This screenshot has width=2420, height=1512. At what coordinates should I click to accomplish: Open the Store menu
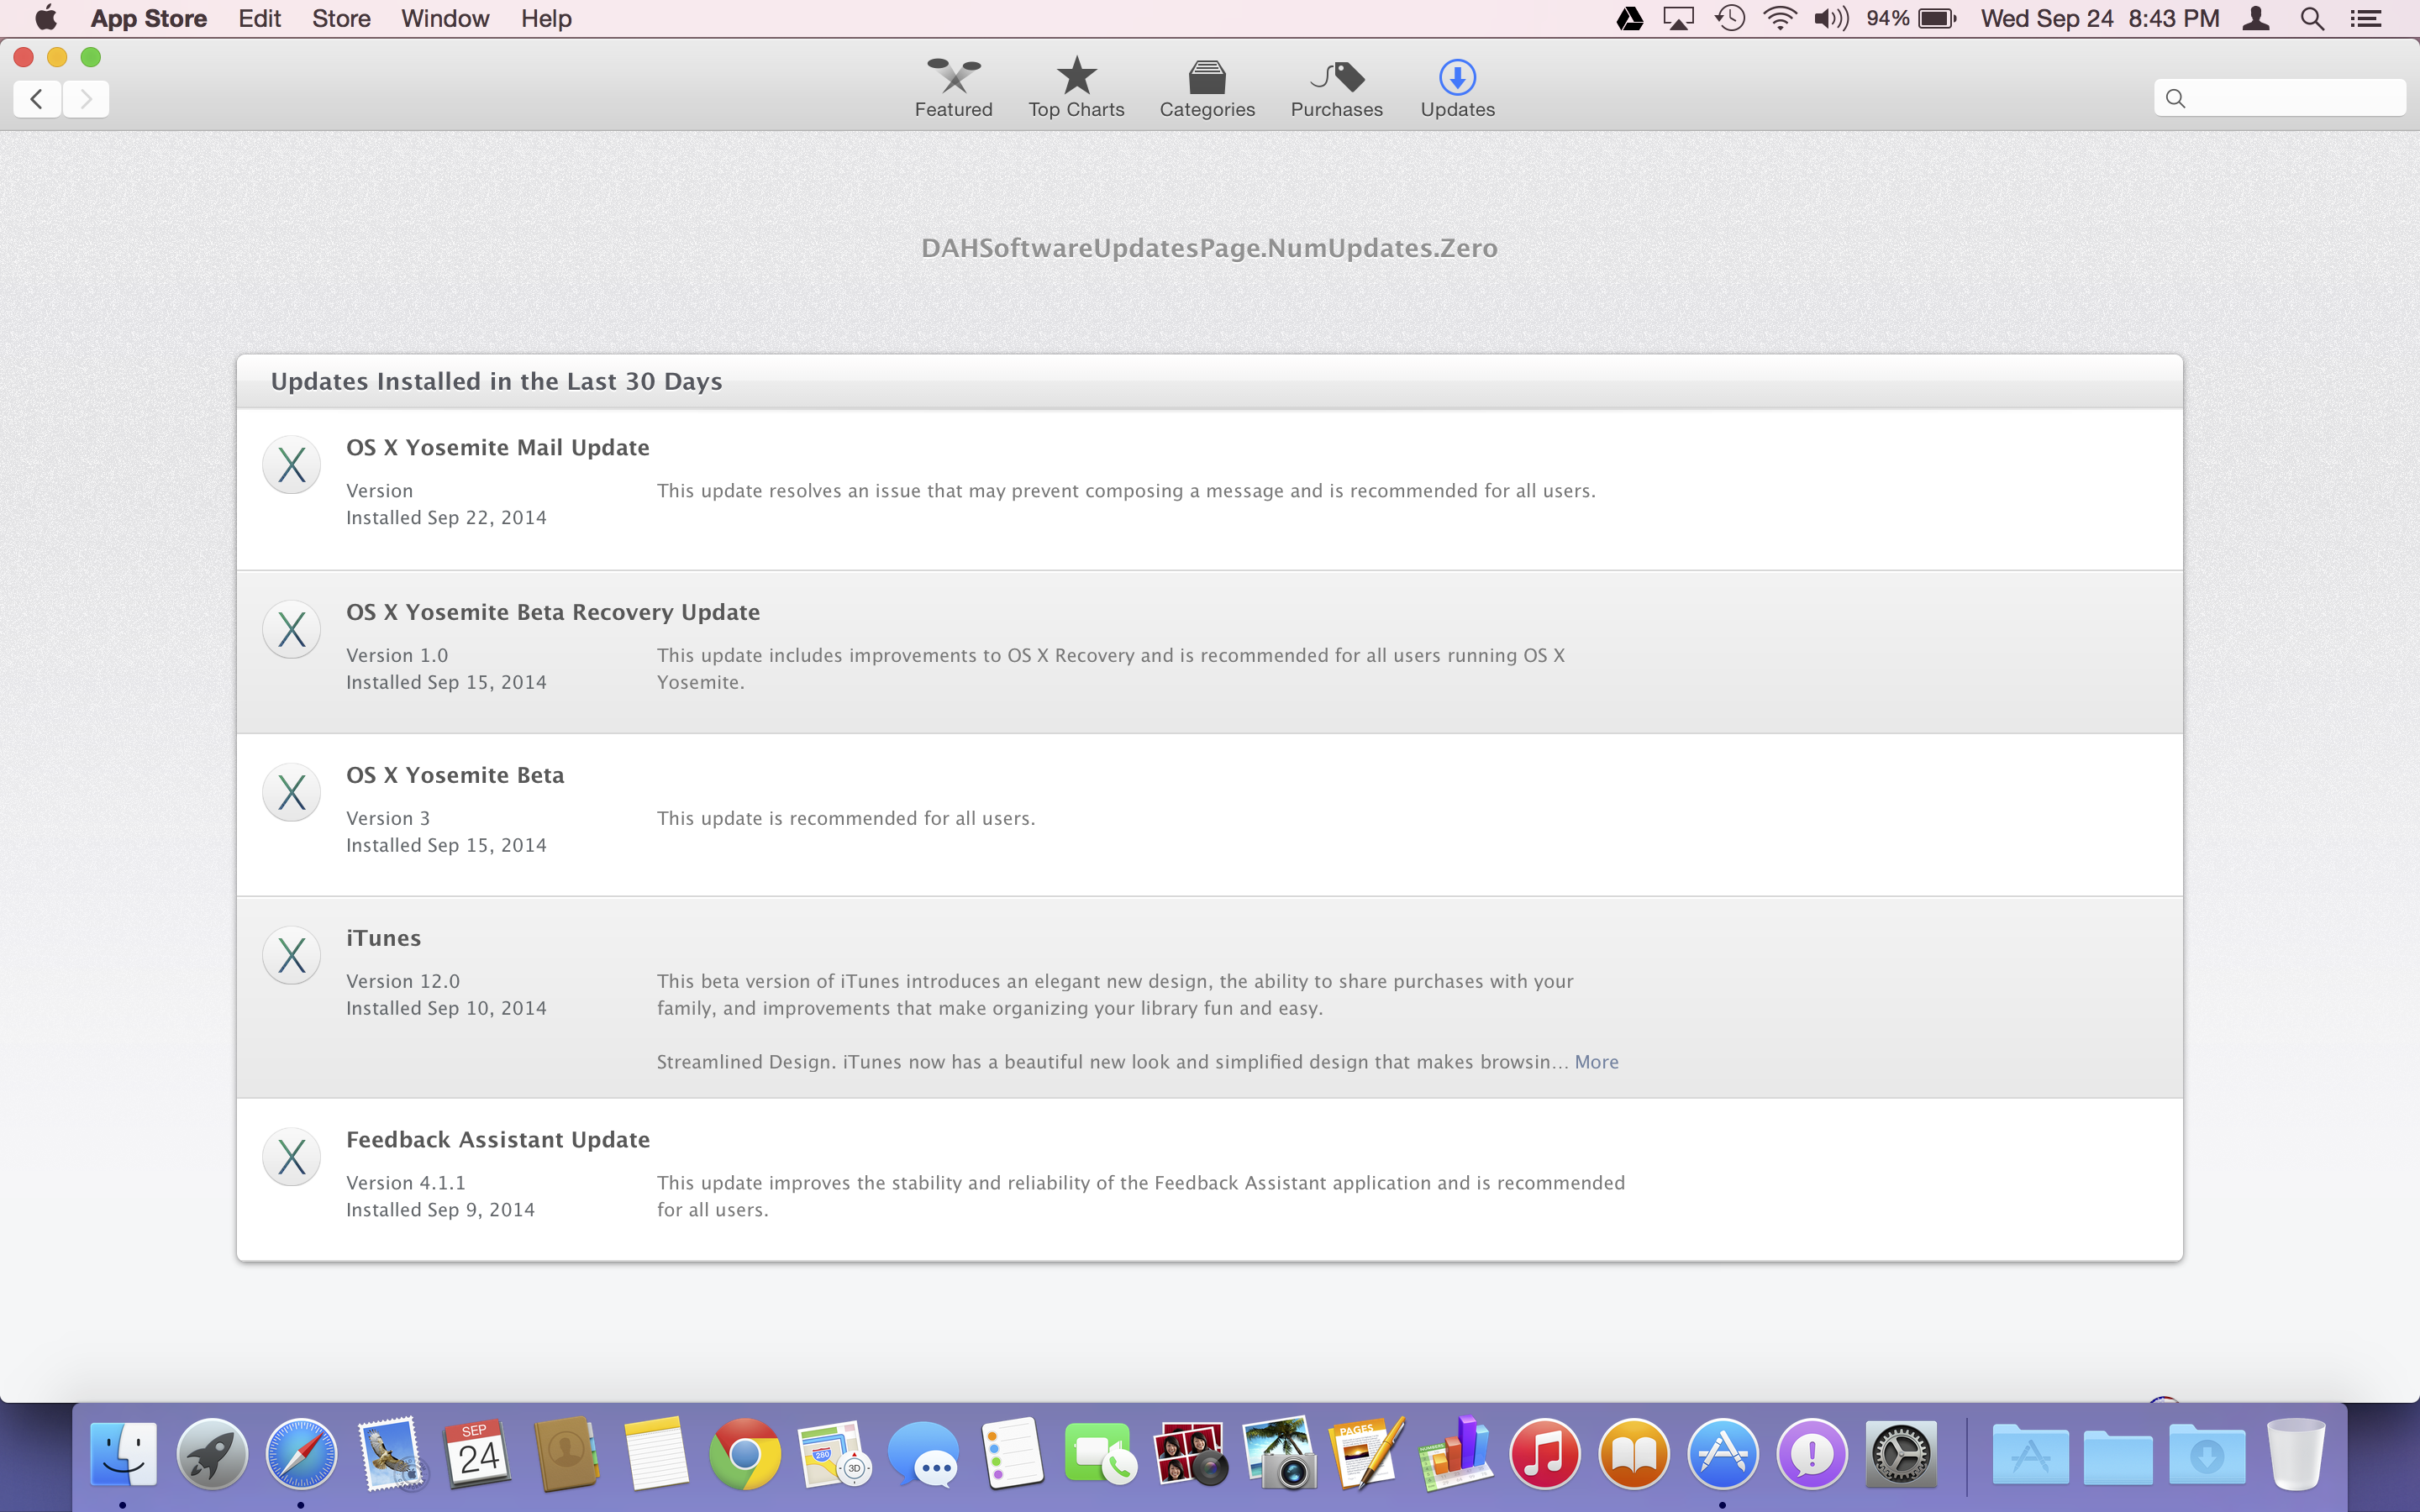tap(341, 18)
